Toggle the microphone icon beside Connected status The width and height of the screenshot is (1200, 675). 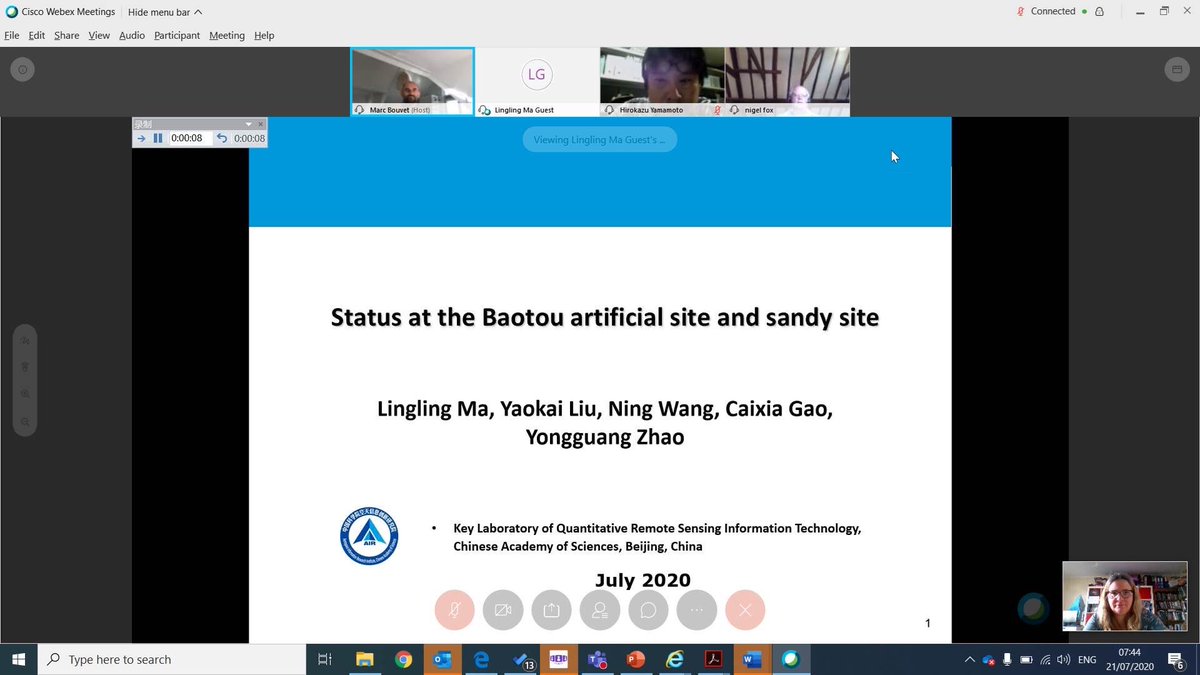pos(1020,11)
